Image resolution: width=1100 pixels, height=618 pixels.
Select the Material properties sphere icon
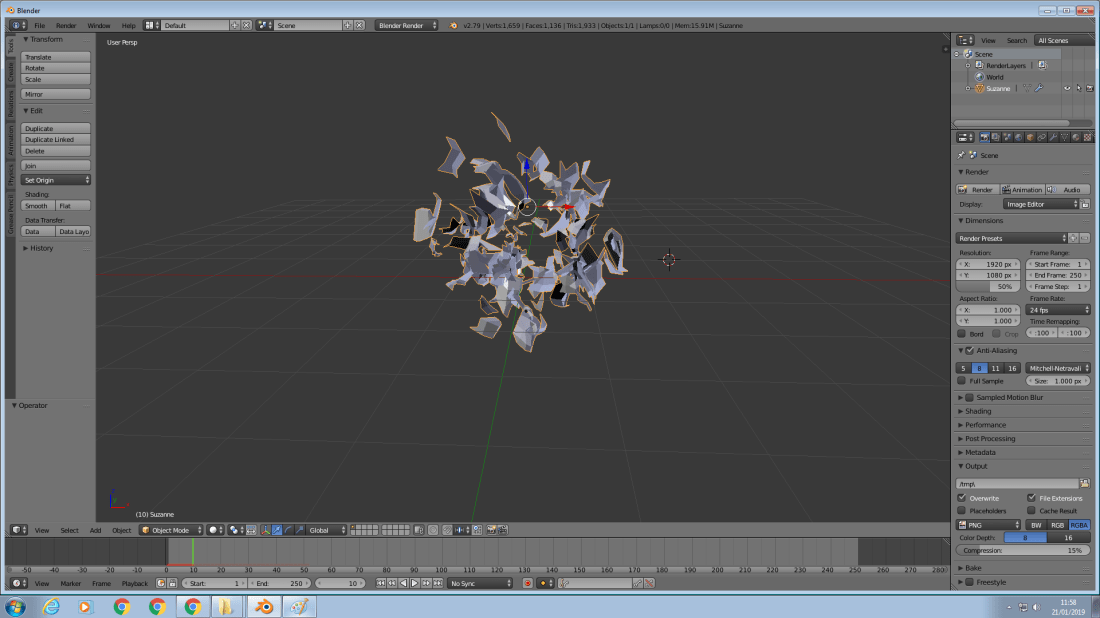(x=1075, y=137)
